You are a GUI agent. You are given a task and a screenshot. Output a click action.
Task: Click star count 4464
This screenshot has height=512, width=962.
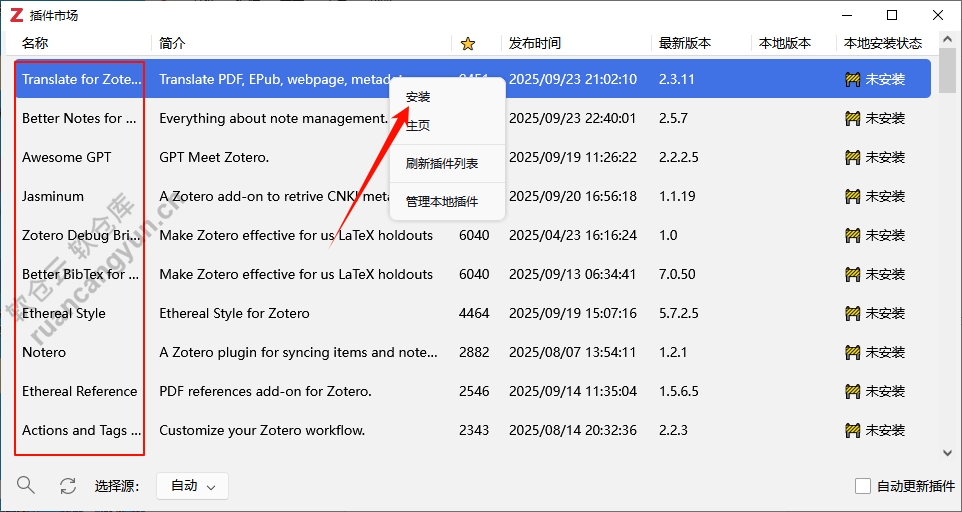[x=474, y=313]
